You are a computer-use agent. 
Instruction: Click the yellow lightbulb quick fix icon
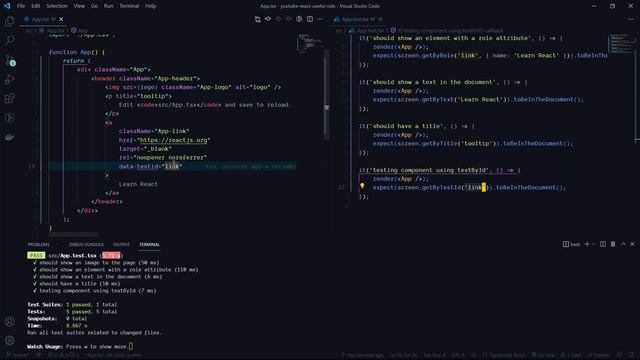[362, 187]
